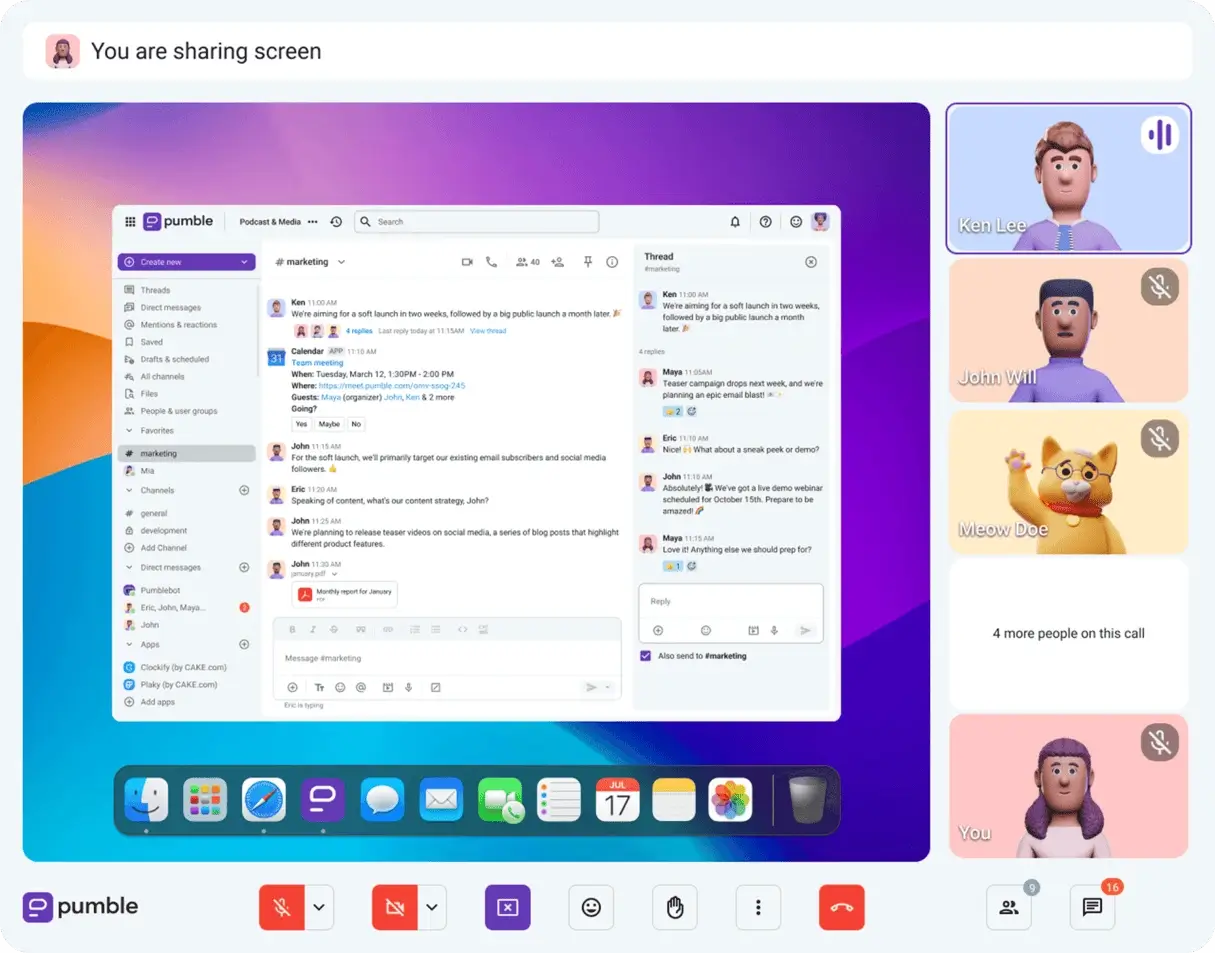Stop sharing screen with purple button
Screen dimensions: 1215x953
tap(507, 908)
